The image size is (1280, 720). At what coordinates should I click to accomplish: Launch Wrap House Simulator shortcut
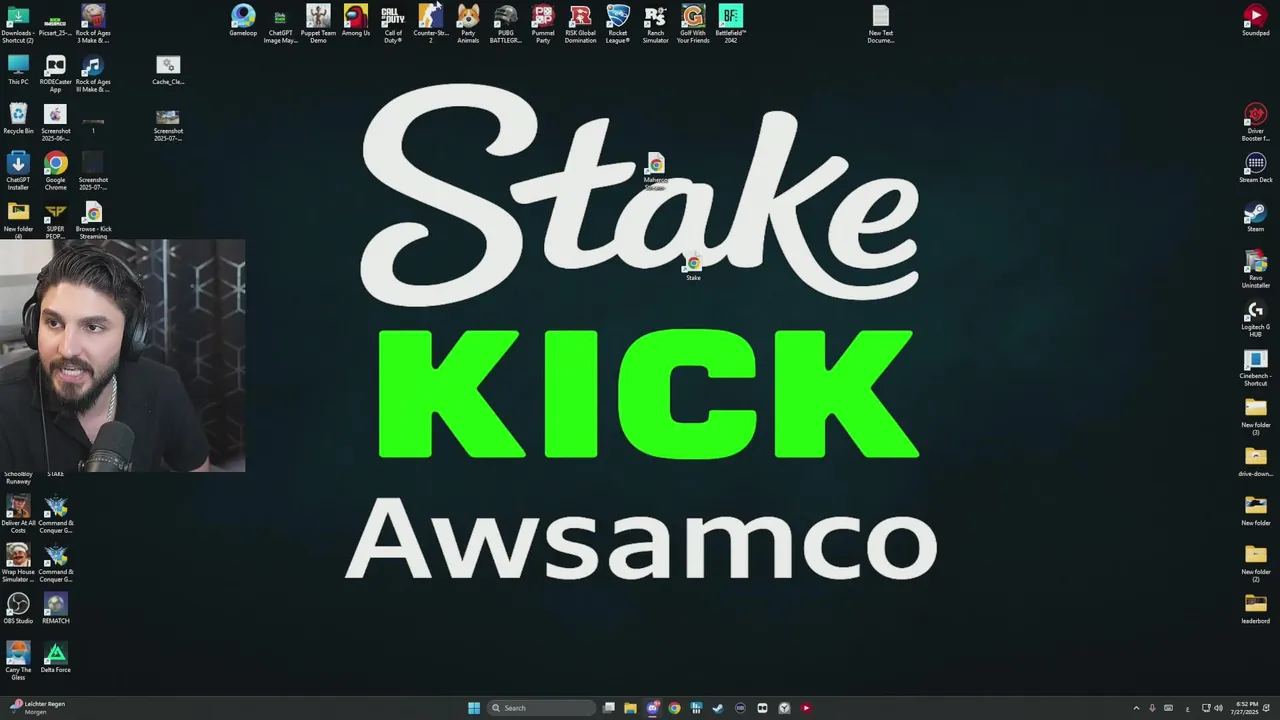pyautogui.click(x=18, y=563)
